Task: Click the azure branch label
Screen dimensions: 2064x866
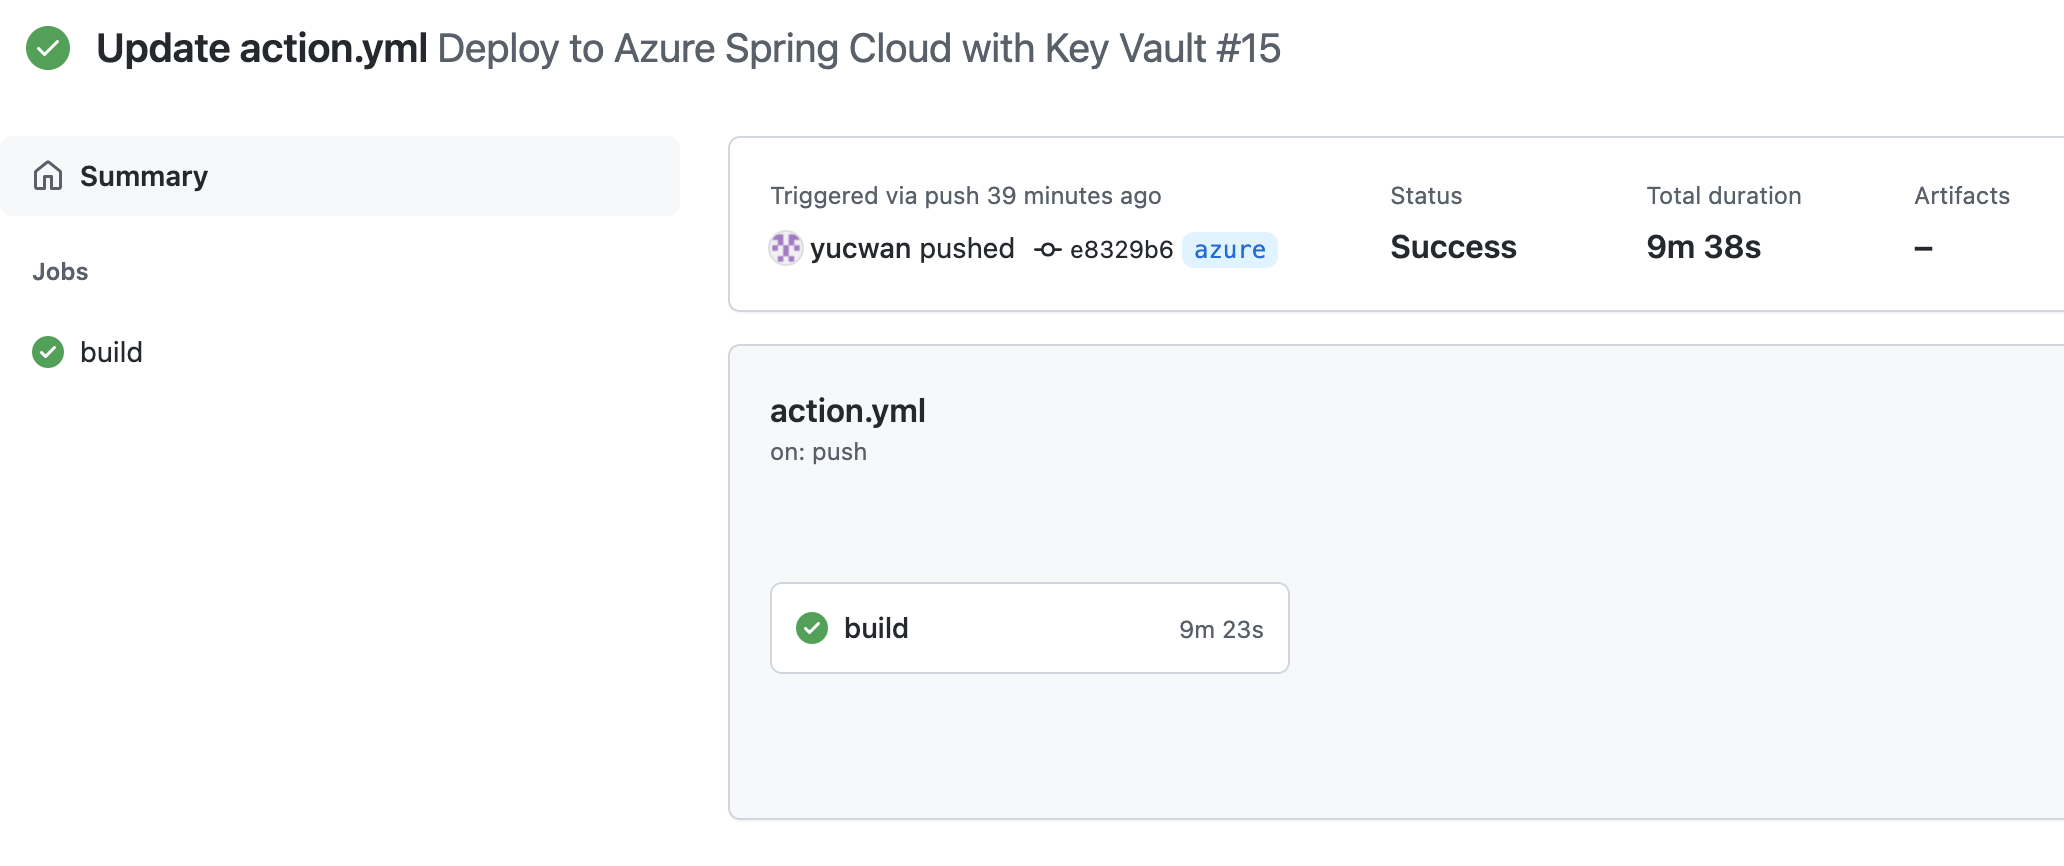Action: 1229,249
